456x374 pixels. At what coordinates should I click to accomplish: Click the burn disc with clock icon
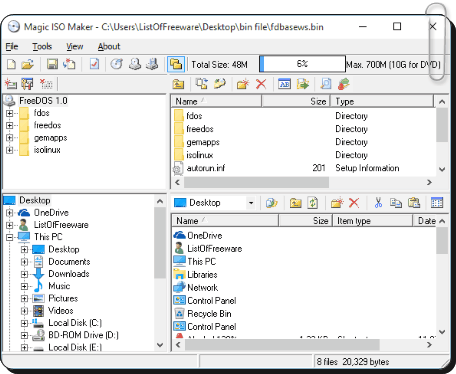coord(117,64)
